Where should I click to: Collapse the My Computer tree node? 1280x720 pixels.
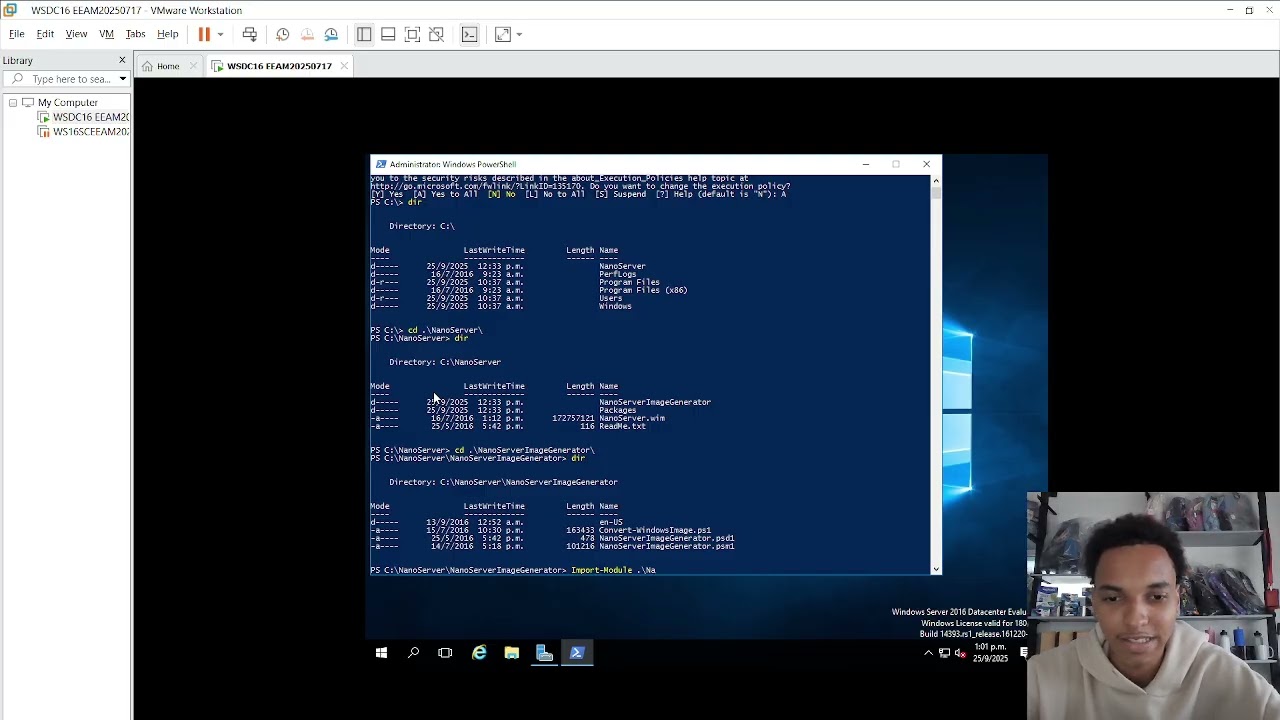click(13, 103)
